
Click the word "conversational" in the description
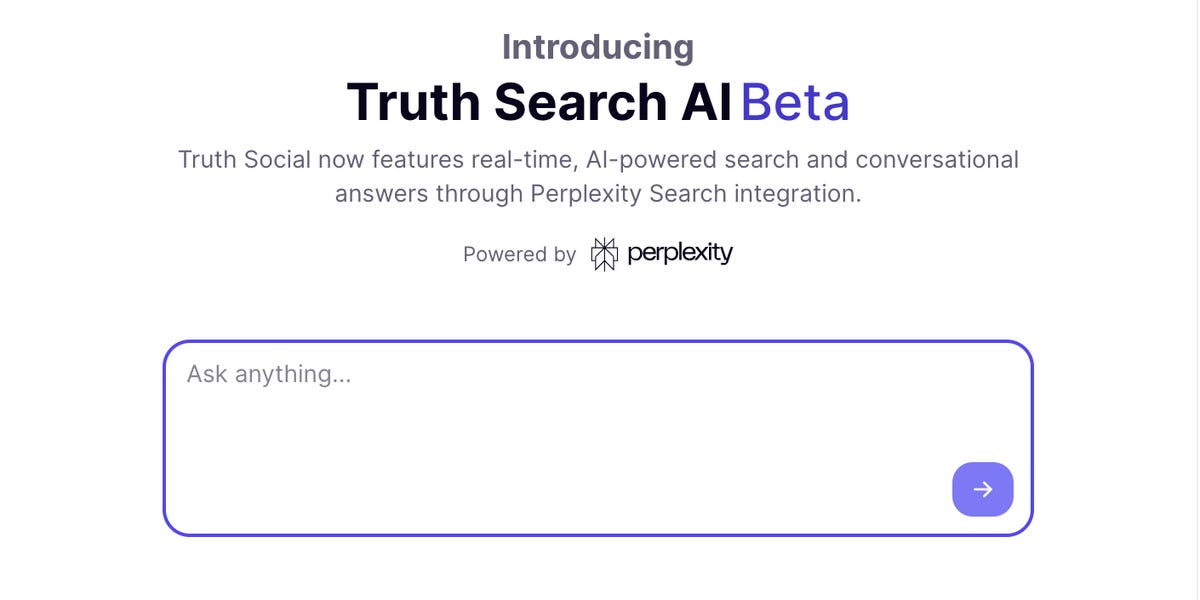[937, 160]
